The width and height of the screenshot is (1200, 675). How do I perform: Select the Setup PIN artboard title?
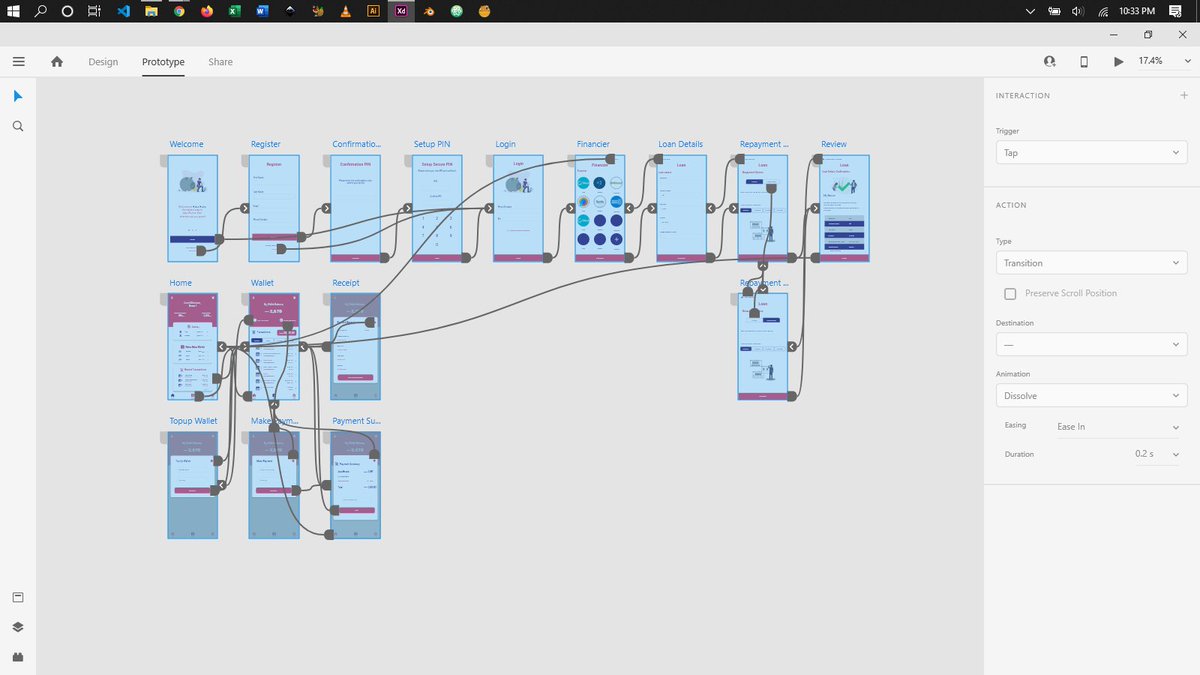click(432, 144)
